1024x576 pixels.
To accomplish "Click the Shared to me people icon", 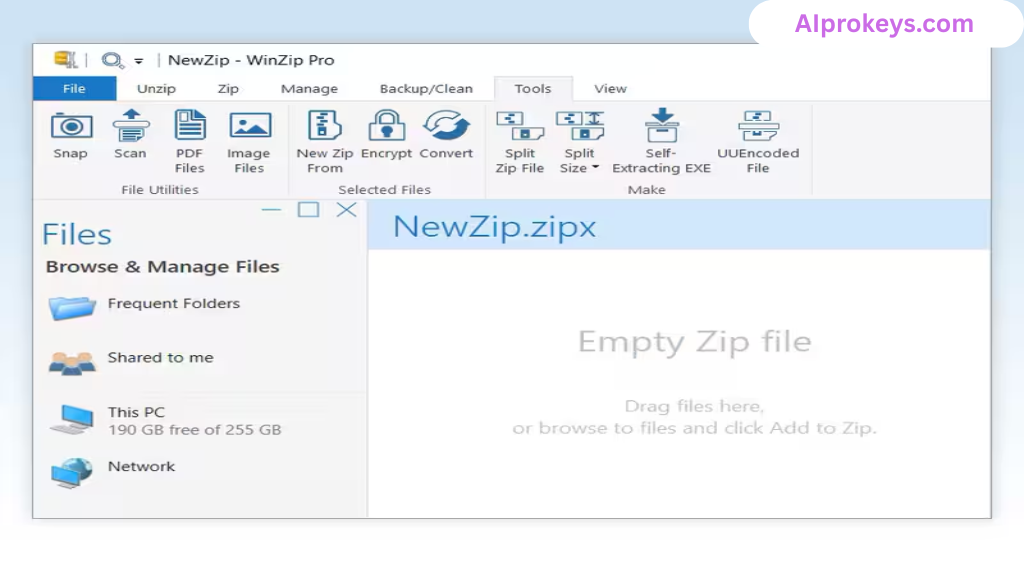I will tap(72, 362).
